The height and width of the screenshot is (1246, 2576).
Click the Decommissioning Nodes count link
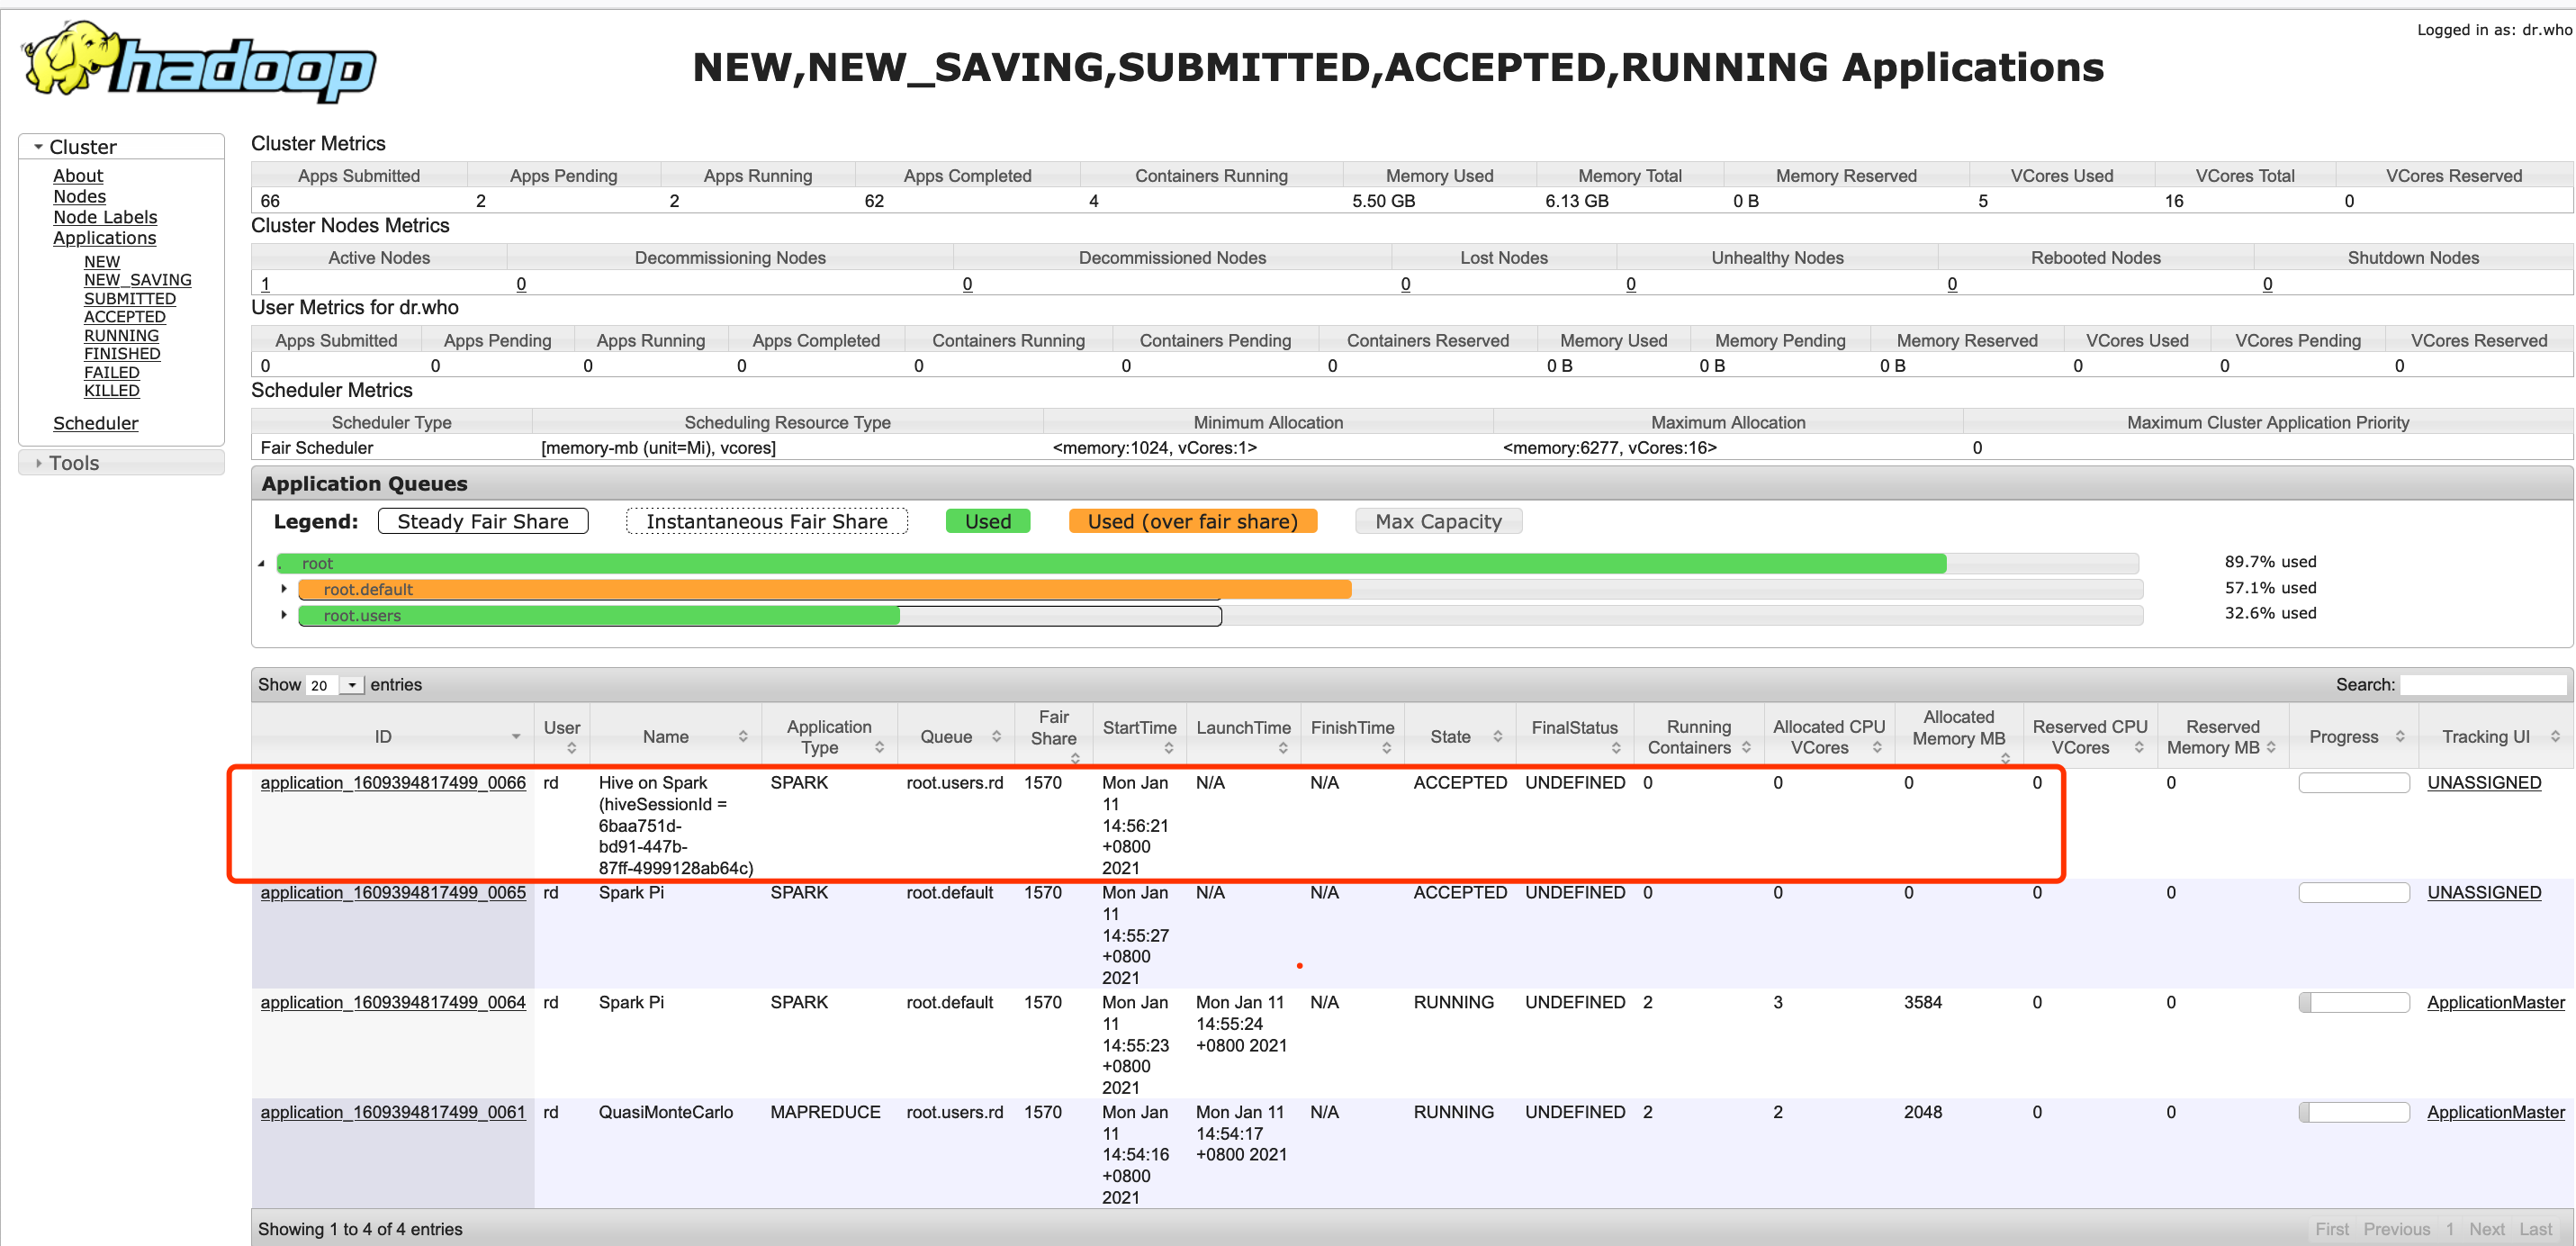(x=521, y=284)
